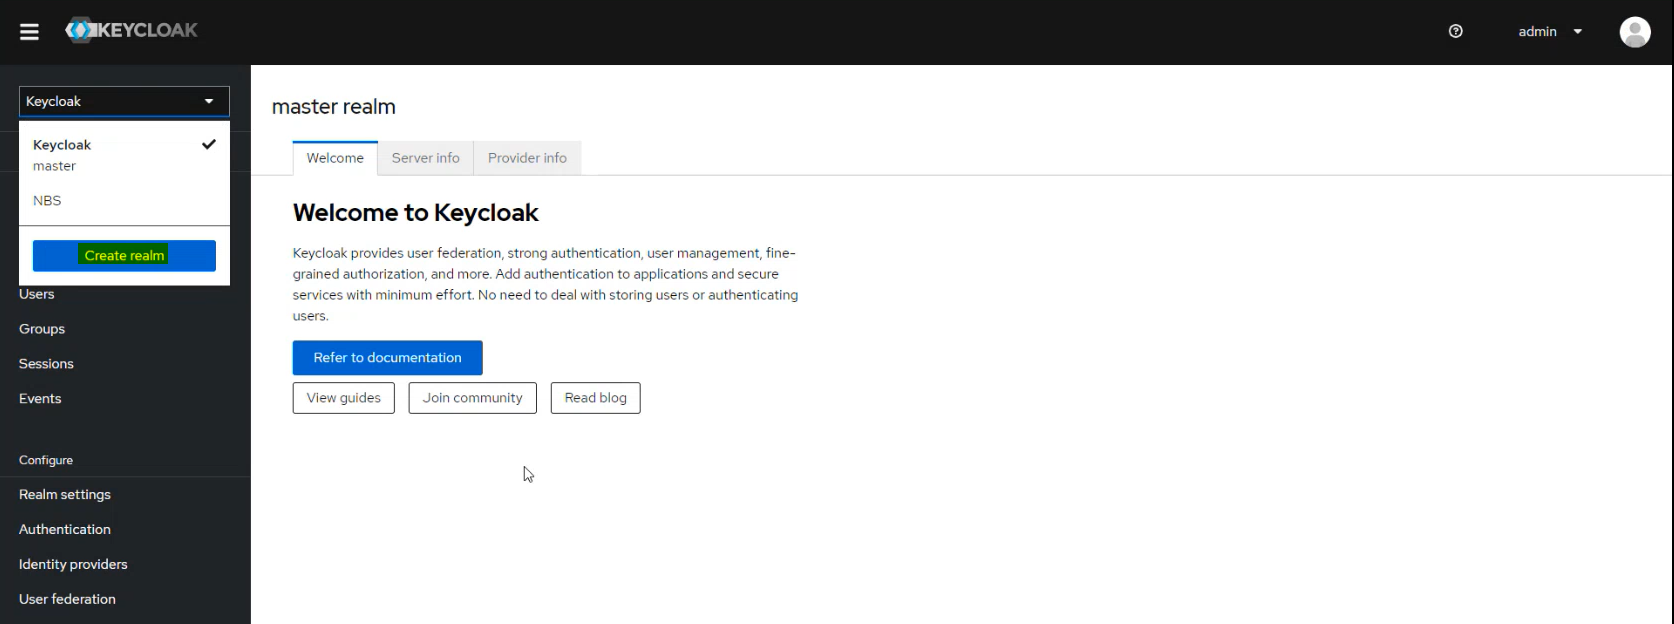The width and height of the screenshot is (1674, 624).
Task: Click Refer to documentation button
Action: click(388, 357)
